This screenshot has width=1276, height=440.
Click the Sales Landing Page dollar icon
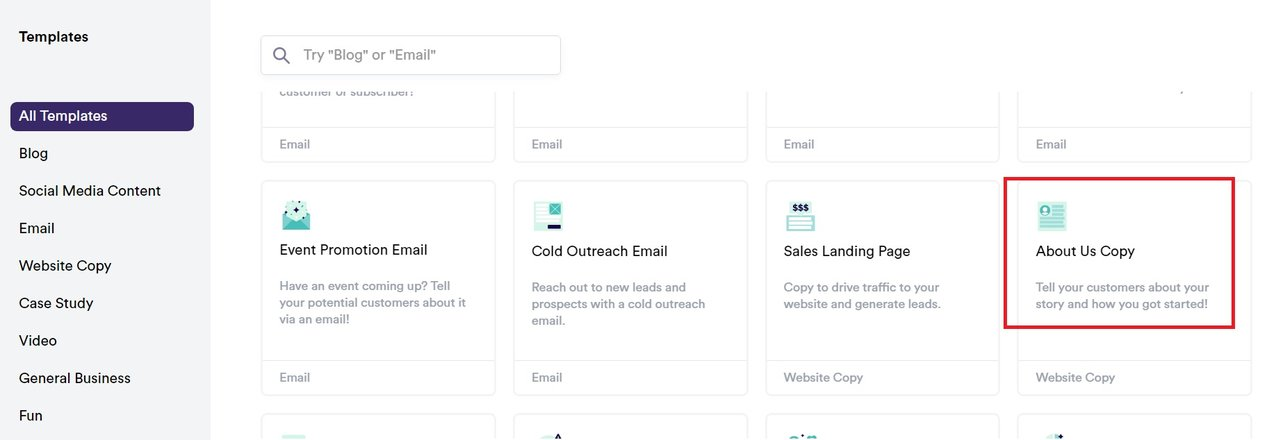tap(800, 216)
